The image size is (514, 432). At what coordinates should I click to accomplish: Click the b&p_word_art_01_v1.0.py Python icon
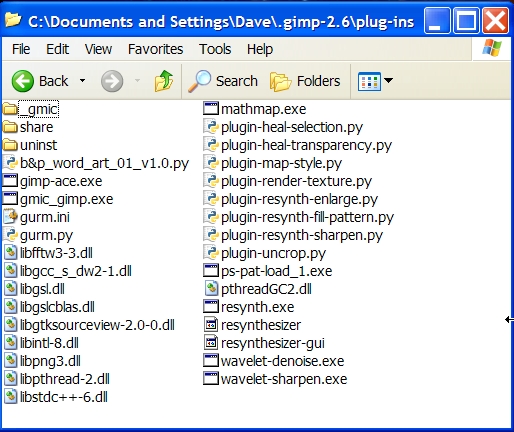10,163
